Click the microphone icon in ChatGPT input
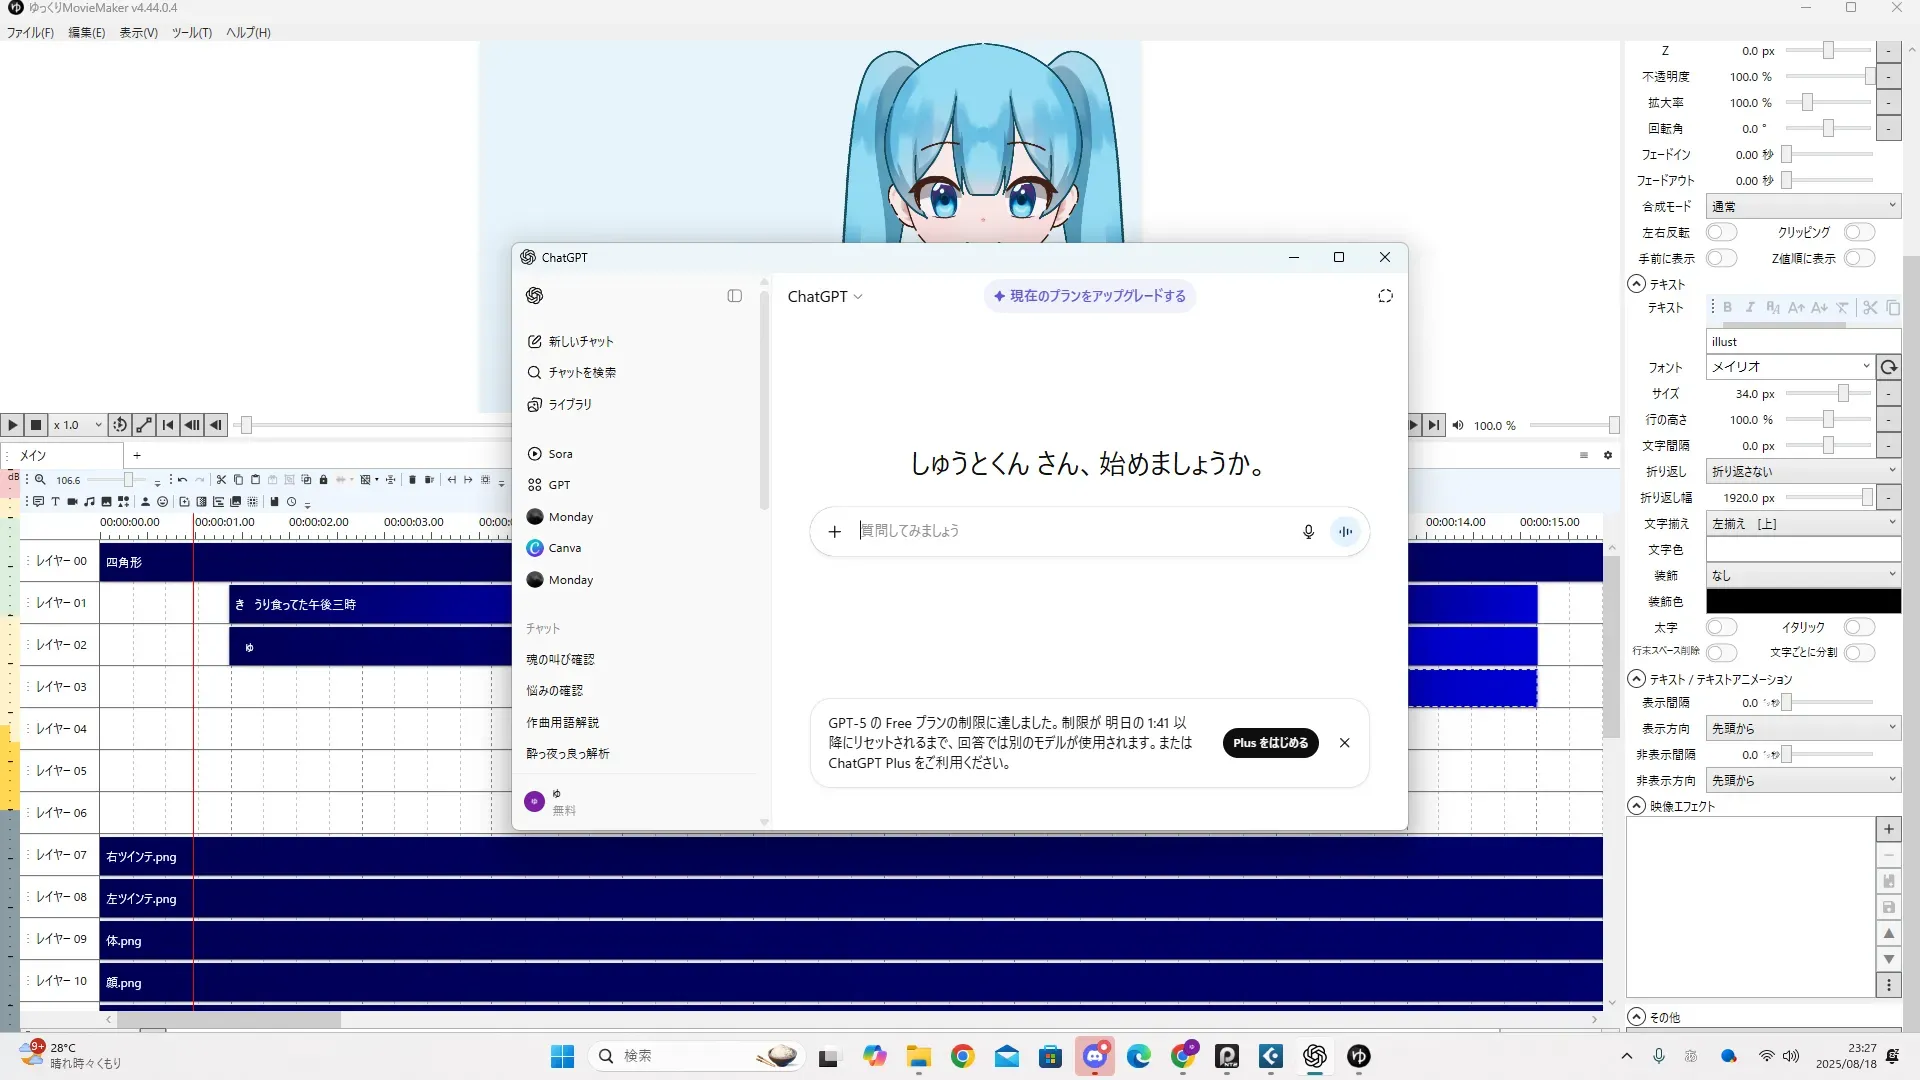1920x1080 pixels. (x=1307, y=531)
